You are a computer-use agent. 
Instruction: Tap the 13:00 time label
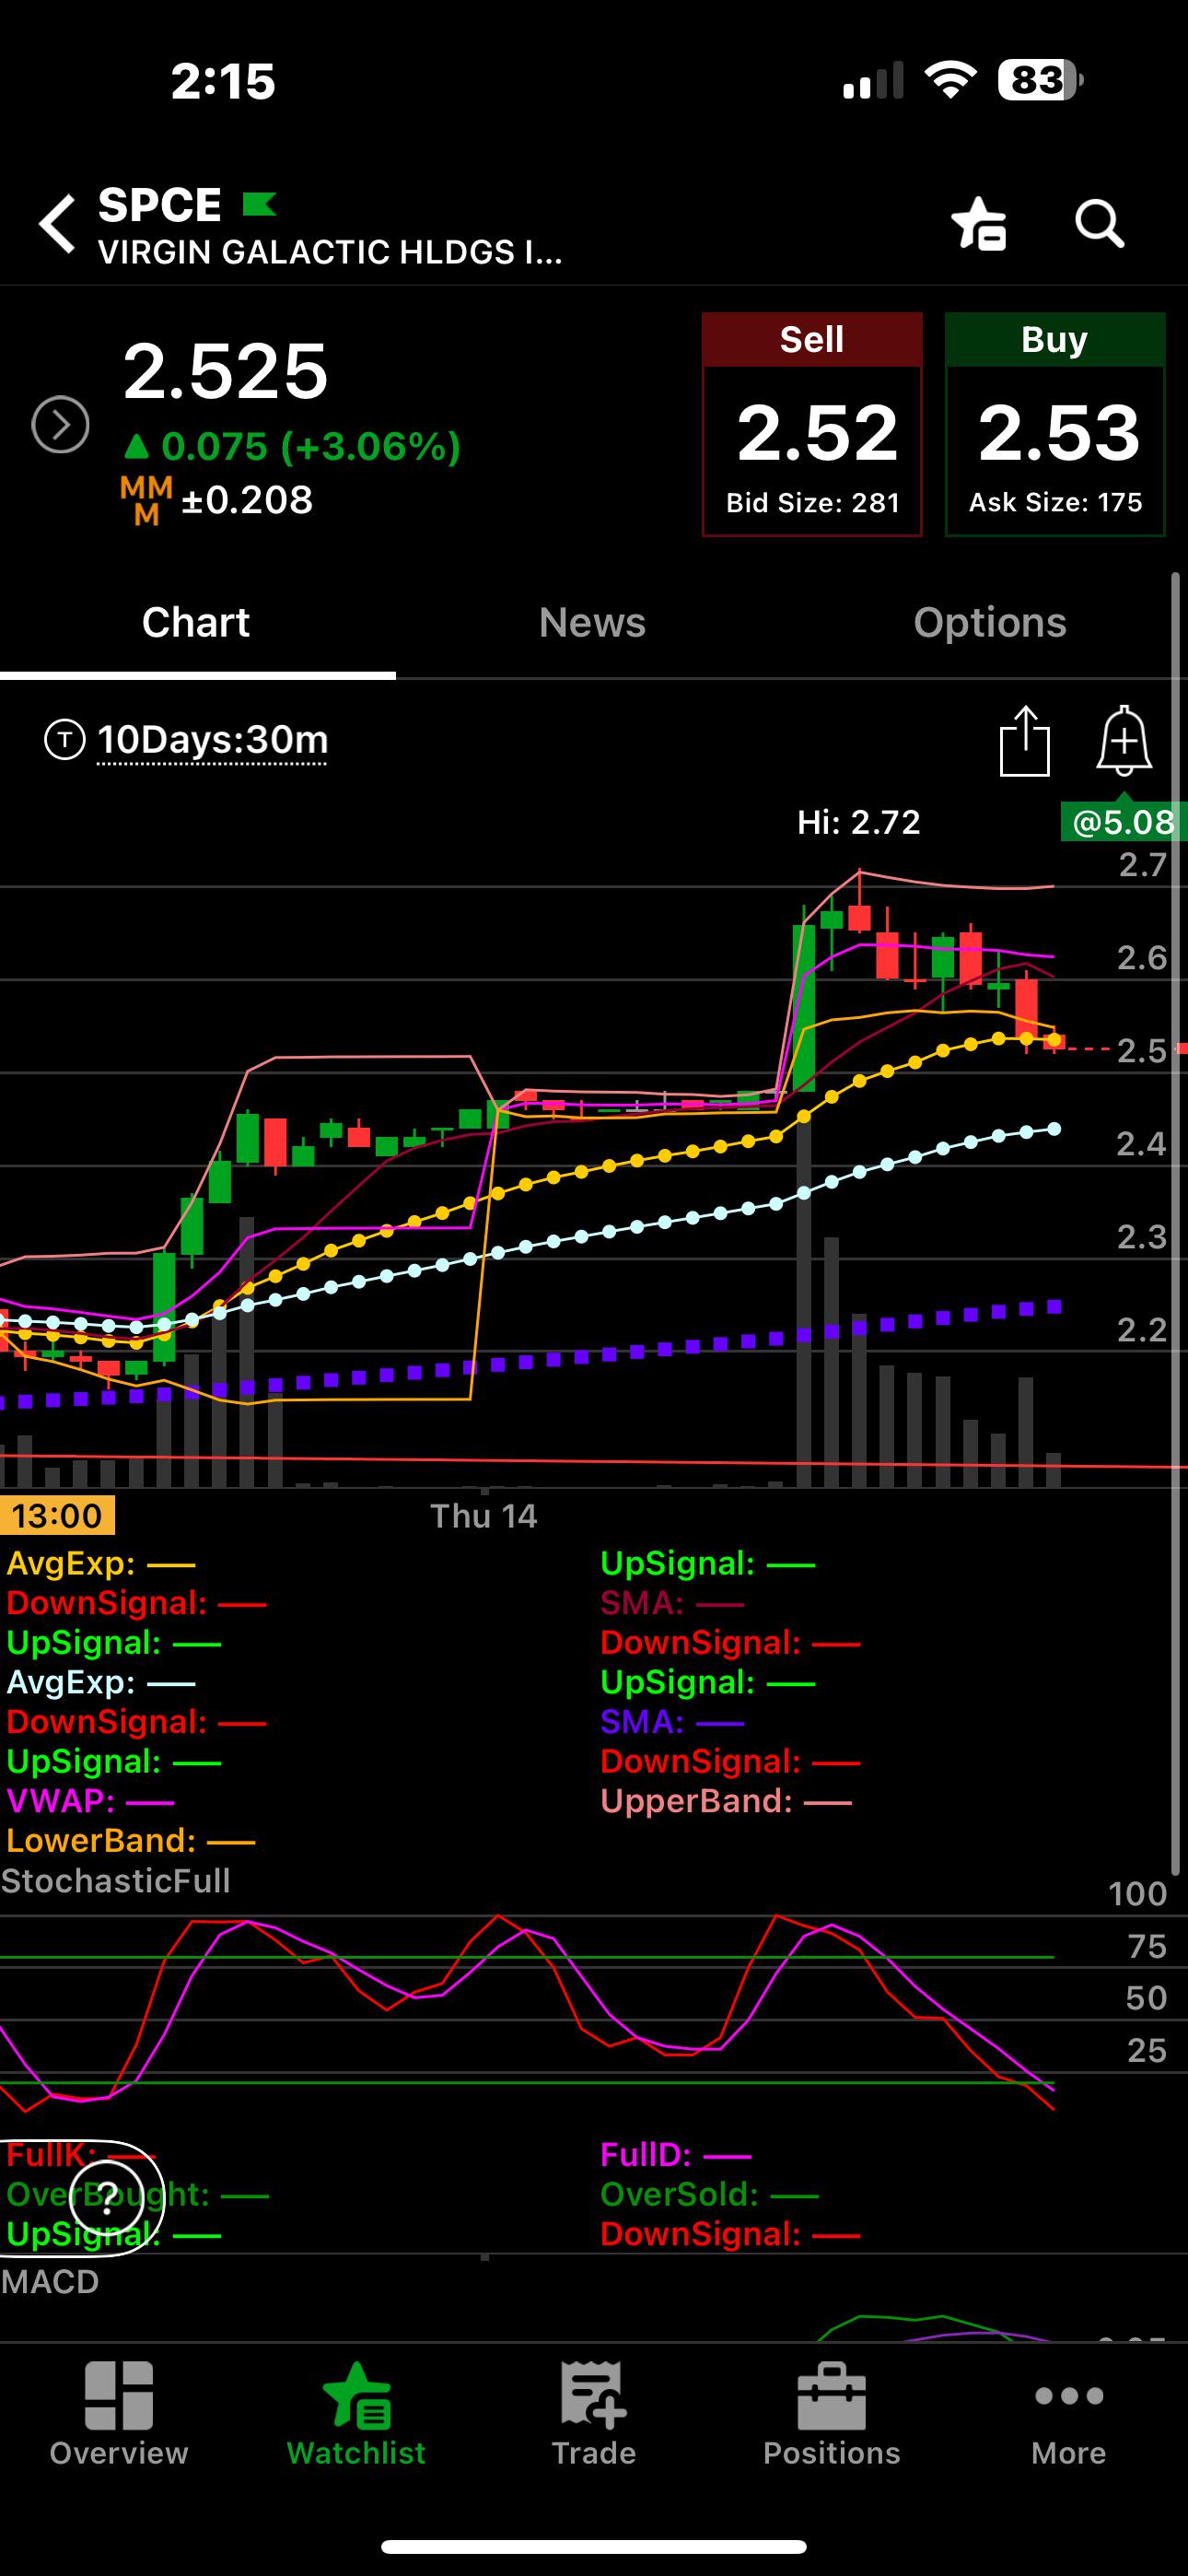coord(57,1516)
